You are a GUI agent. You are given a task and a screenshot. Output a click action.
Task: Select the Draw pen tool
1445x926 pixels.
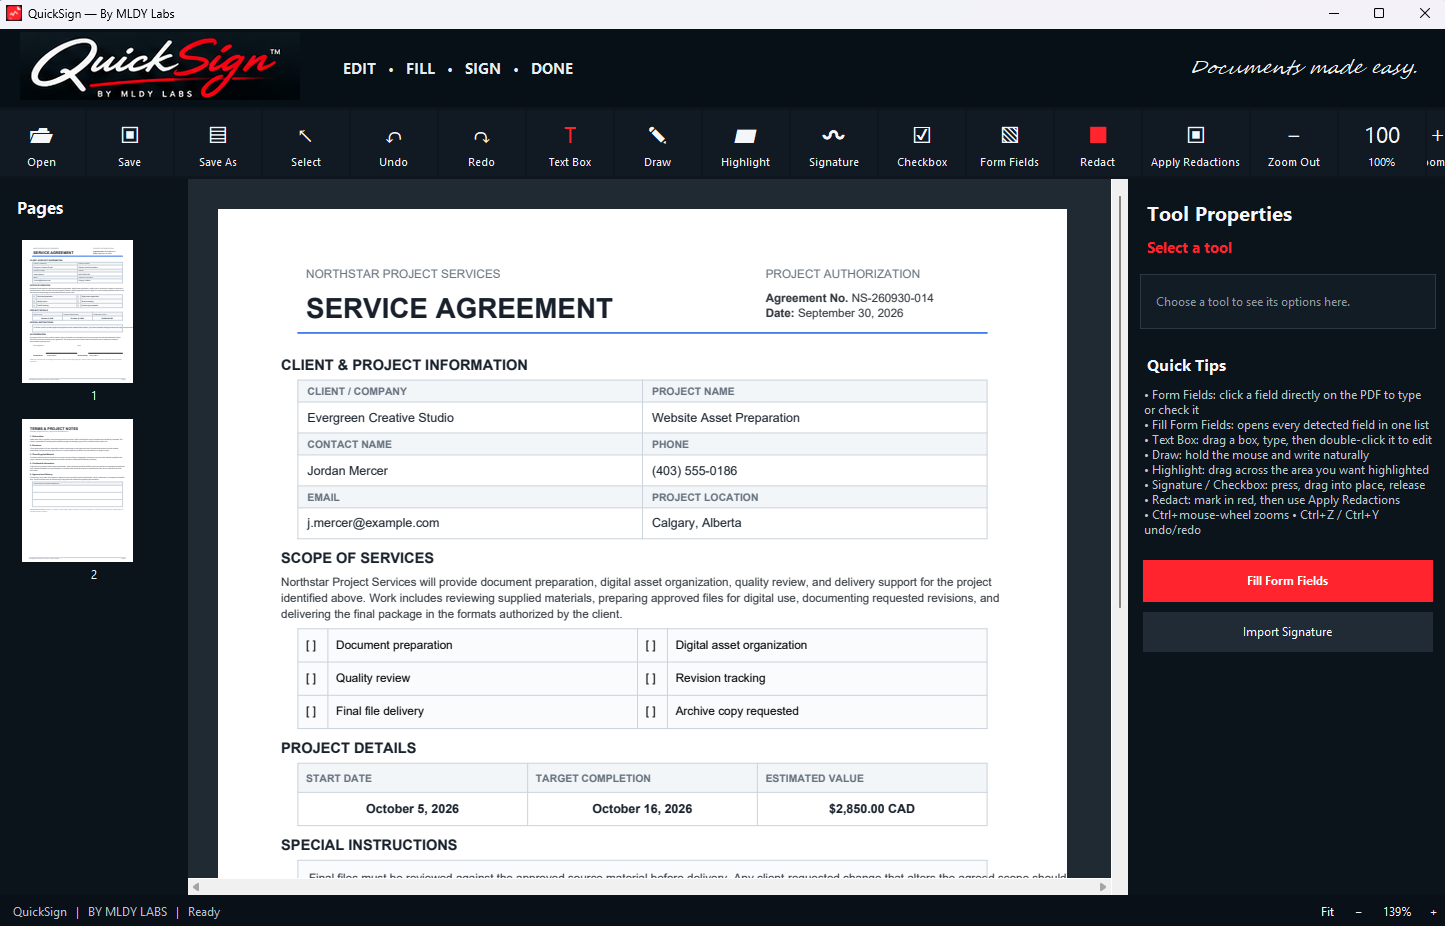click(658, 144)
